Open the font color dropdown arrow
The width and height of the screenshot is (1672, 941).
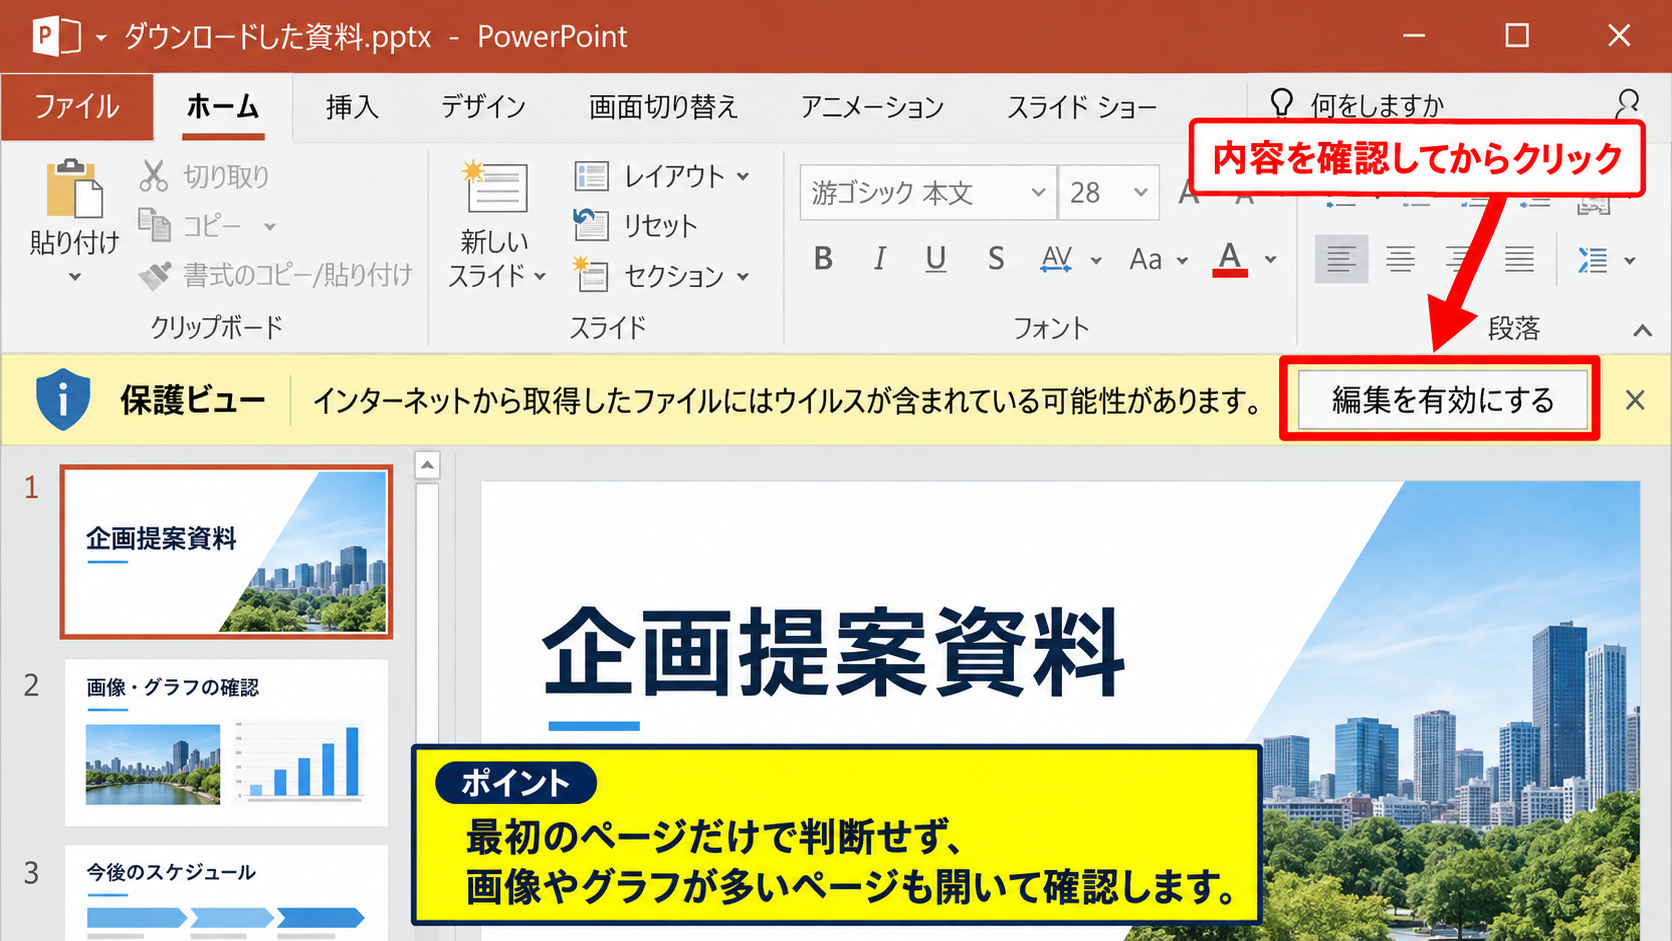(1270, 260)
